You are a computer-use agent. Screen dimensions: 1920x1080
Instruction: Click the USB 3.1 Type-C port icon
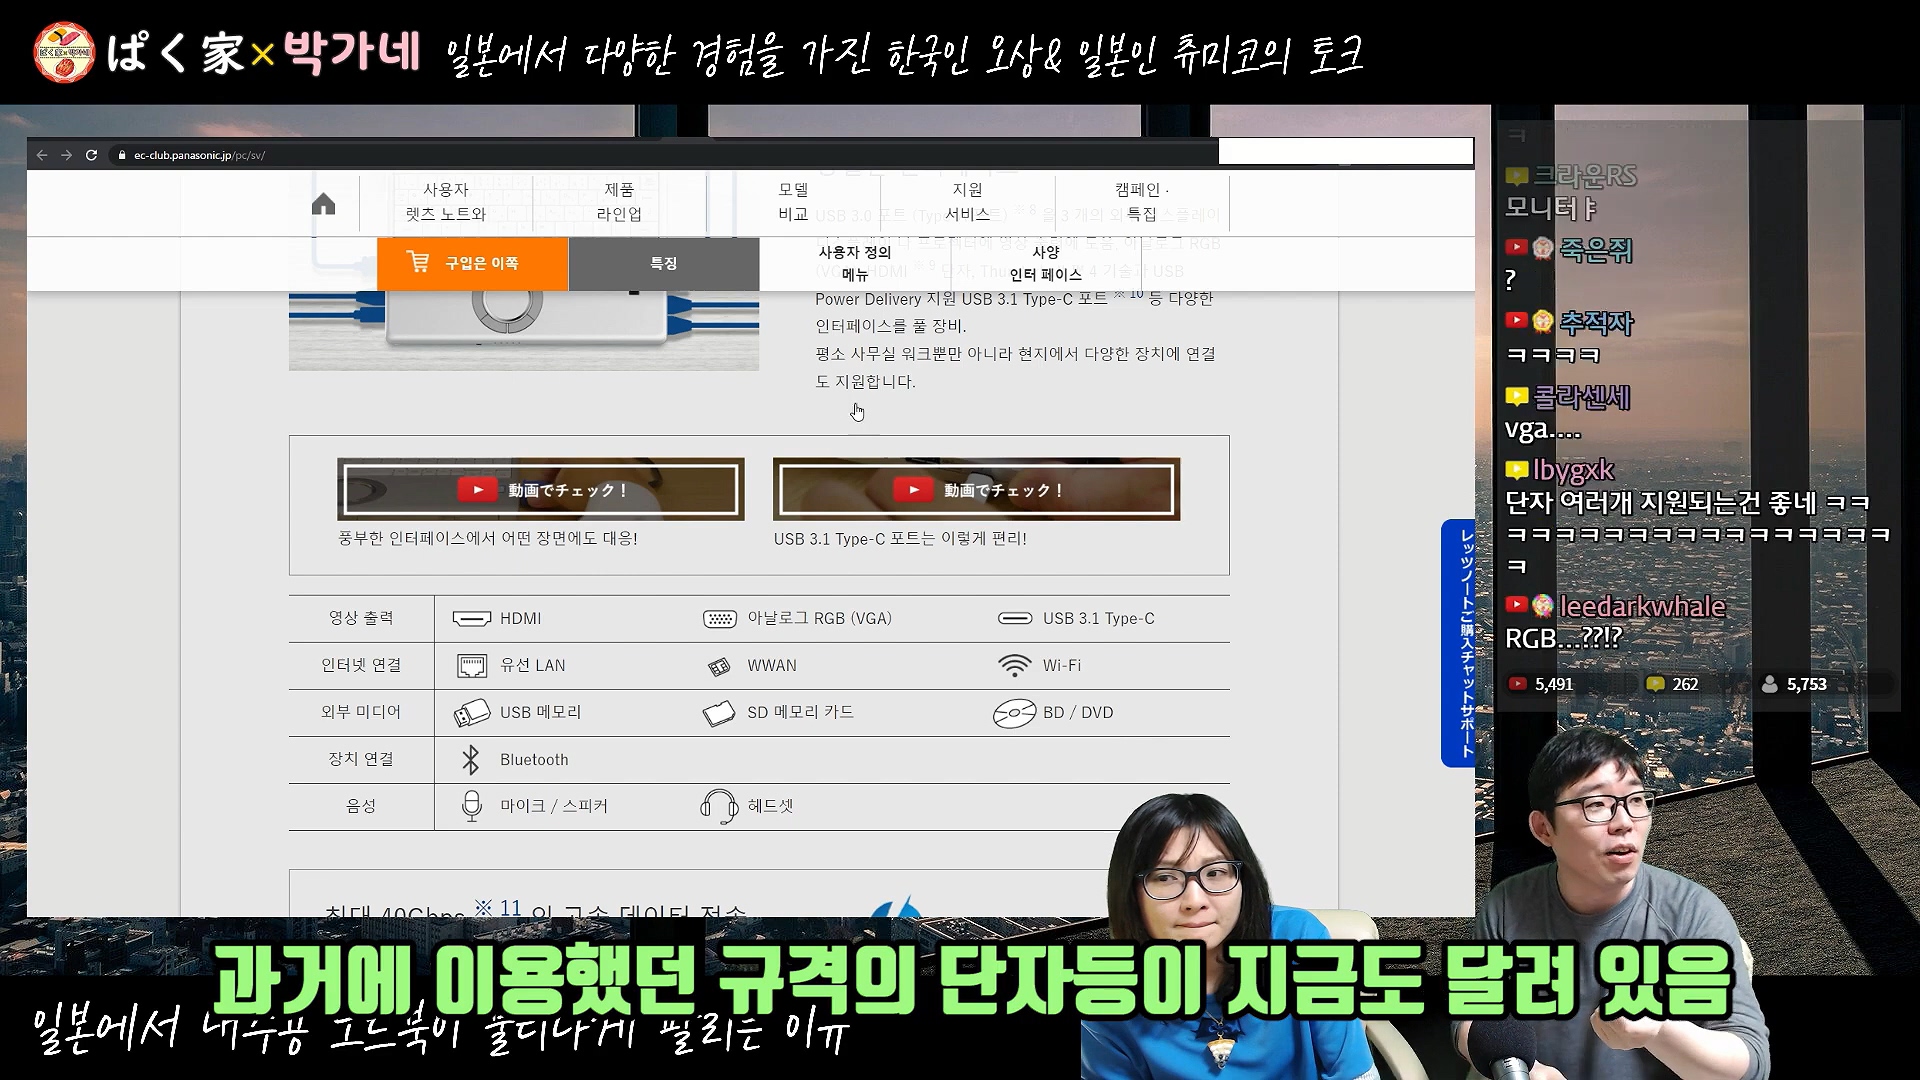click(x=1015, y=618)
